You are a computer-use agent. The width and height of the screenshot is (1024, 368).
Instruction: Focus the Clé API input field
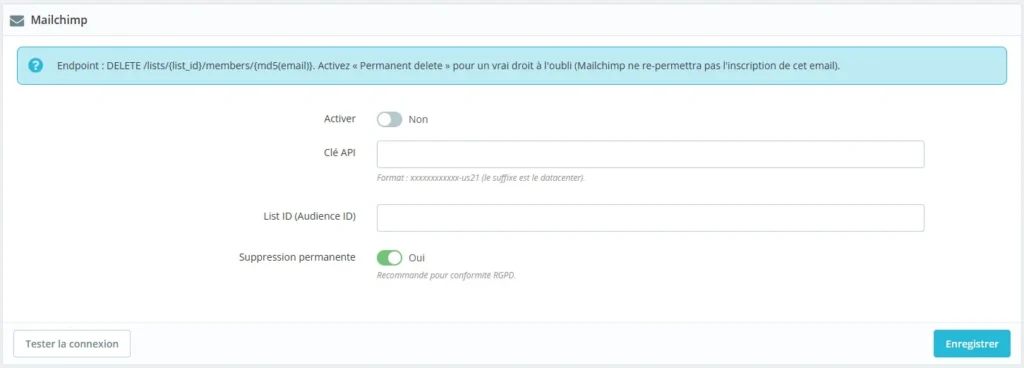click(650, 154)
